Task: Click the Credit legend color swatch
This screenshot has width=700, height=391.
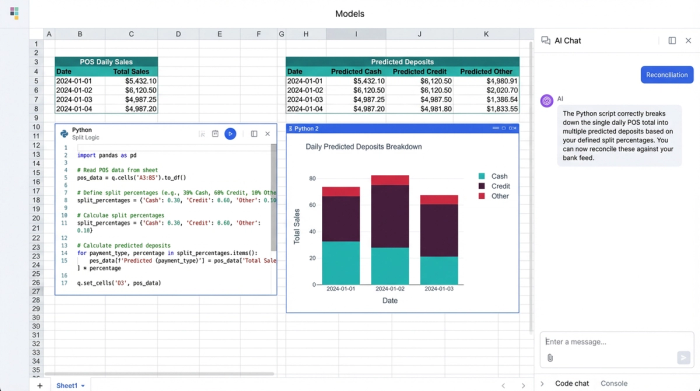Action: click(x=481, y=186)
